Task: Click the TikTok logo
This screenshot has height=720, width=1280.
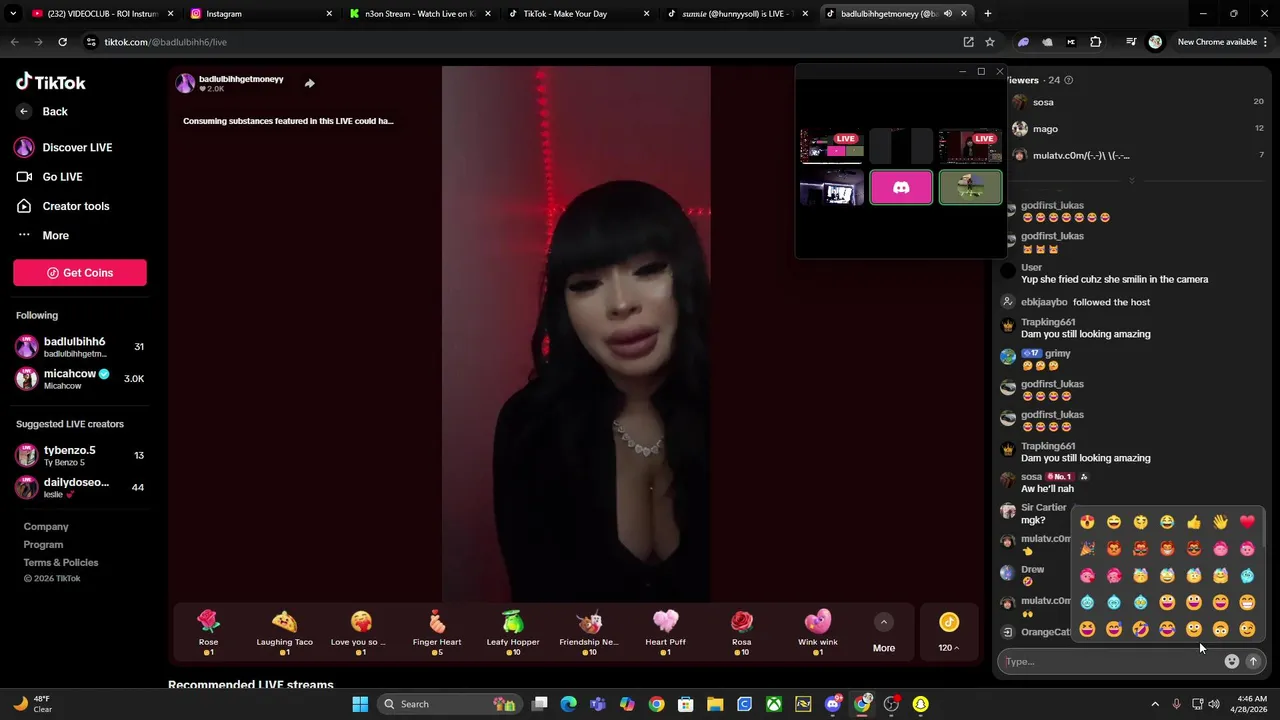Action: (x=51, y=82)
